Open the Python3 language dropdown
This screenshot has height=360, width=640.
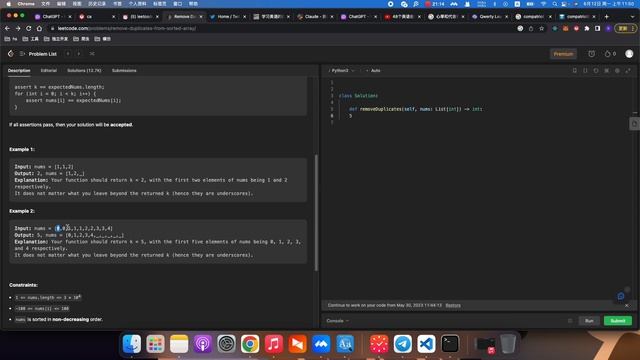click(x=342, y=71)
